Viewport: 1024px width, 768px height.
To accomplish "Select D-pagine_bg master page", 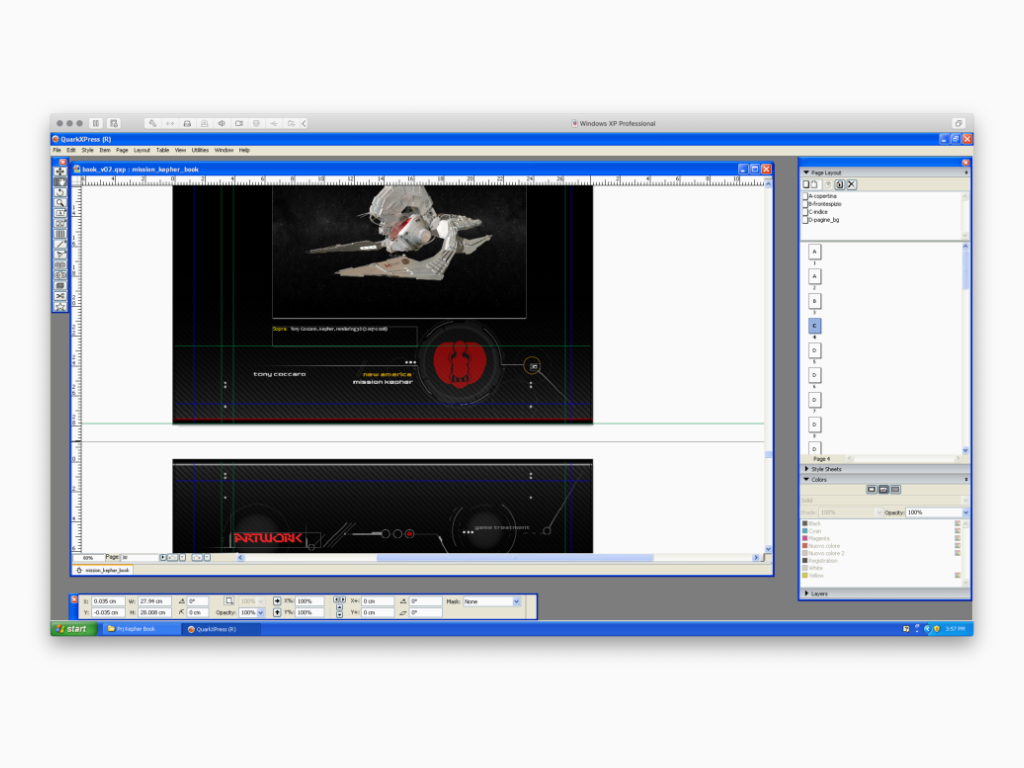I will click(823, 219).
